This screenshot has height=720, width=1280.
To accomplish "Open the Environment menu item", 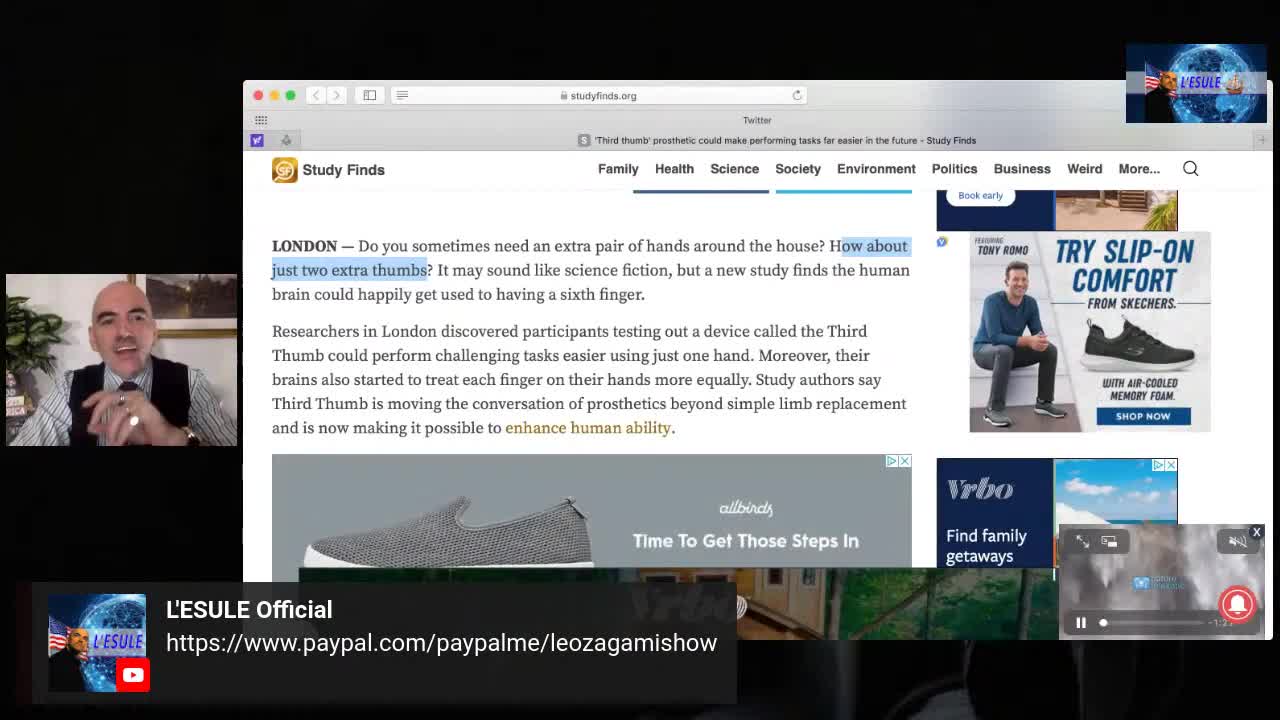I will point(876,169).
